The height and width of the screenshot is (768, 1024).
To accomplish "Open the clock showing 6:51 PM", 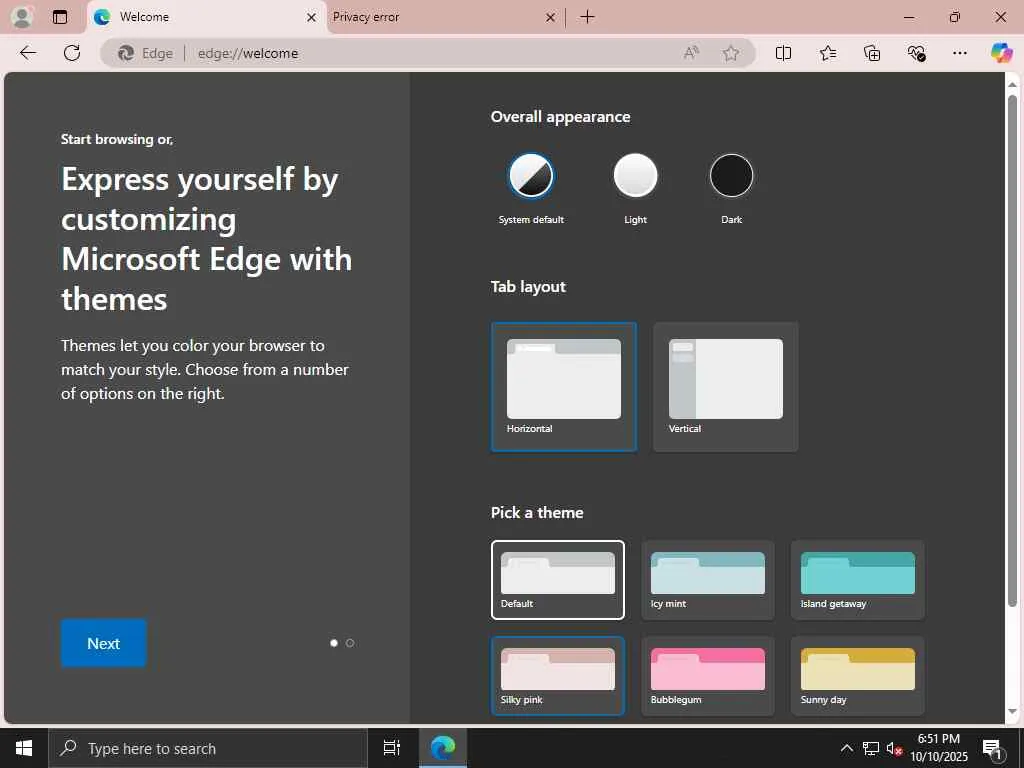I will (x=939, y=748).
